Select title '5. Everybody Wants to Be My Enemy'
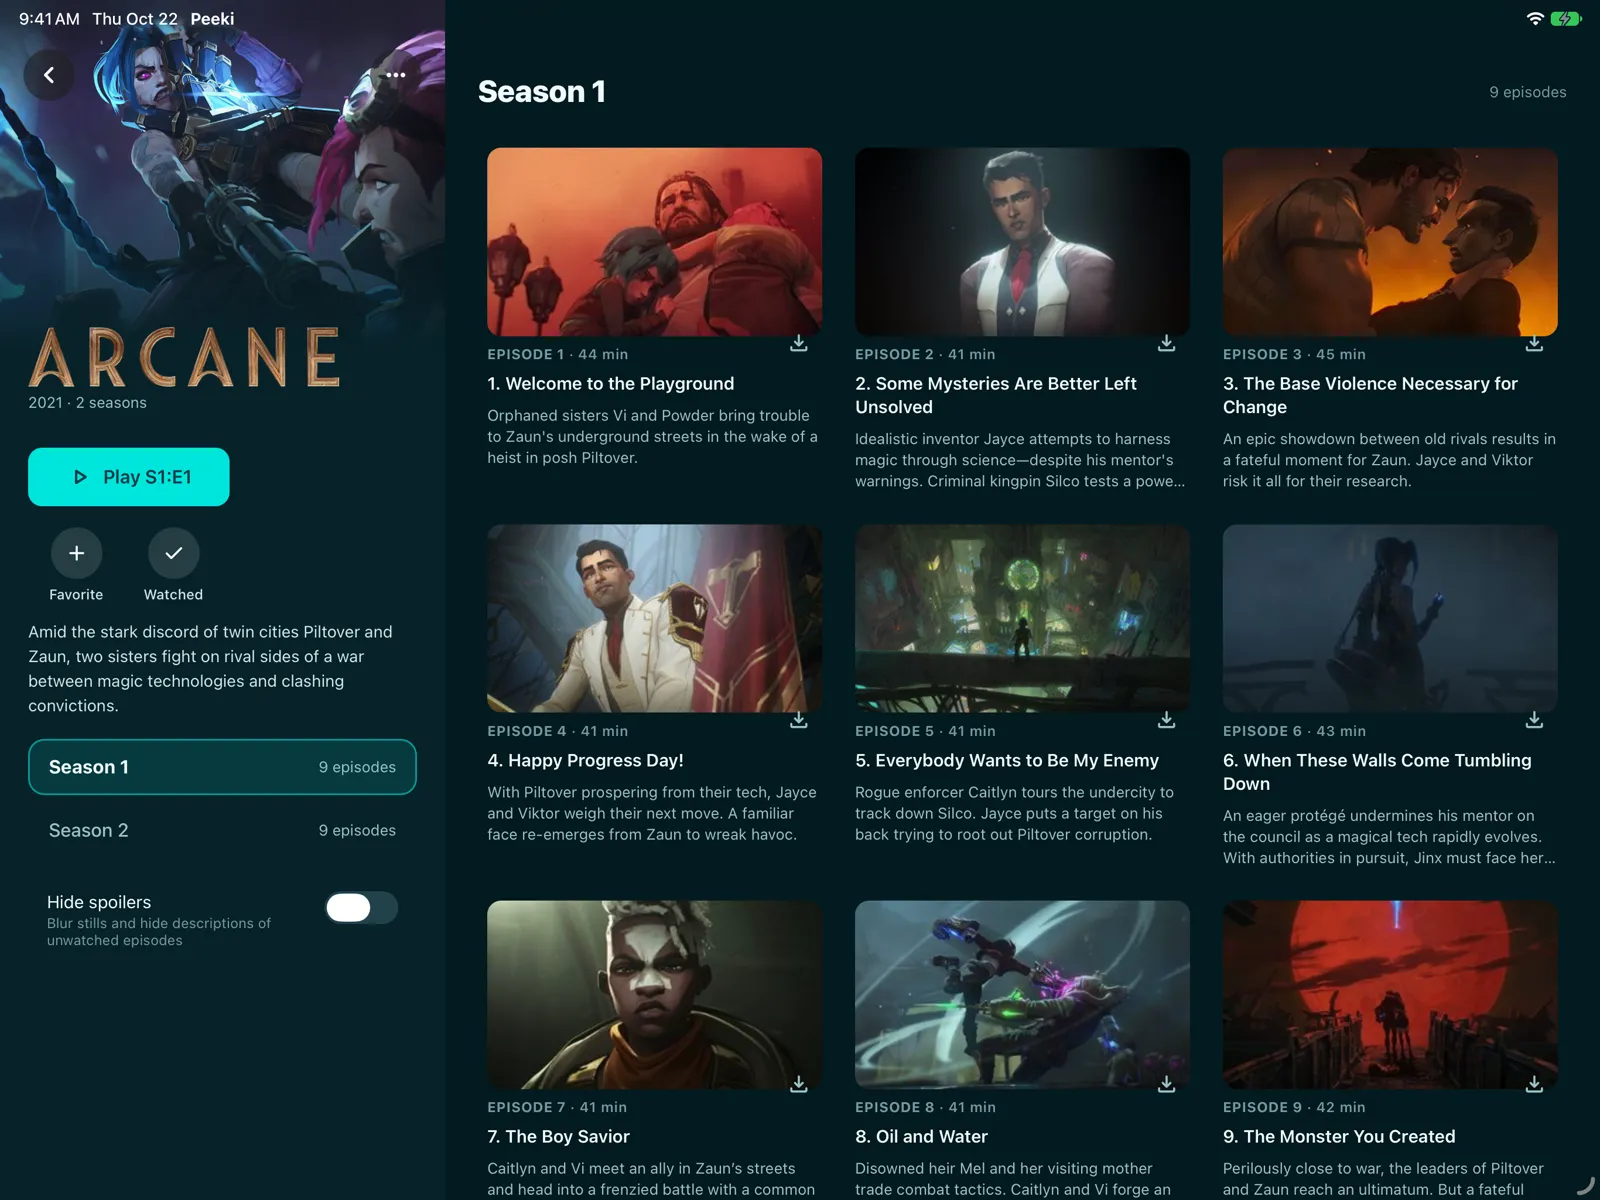This screenshot has height=1200, width=1600. pos(1007,761)
